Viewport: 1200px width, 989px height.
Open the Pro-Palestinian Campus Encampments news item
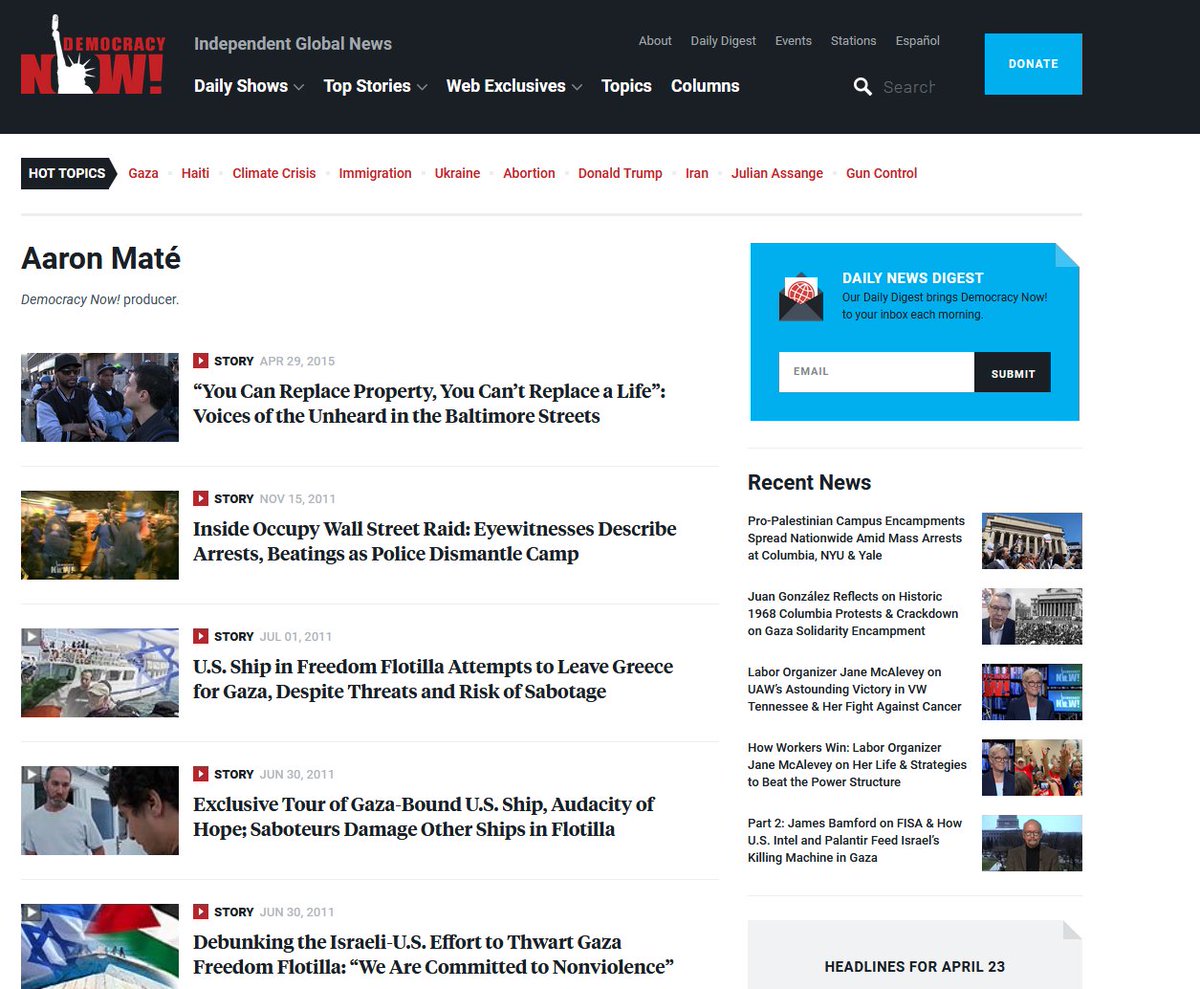pyautogui.click(x=856, y=538)
